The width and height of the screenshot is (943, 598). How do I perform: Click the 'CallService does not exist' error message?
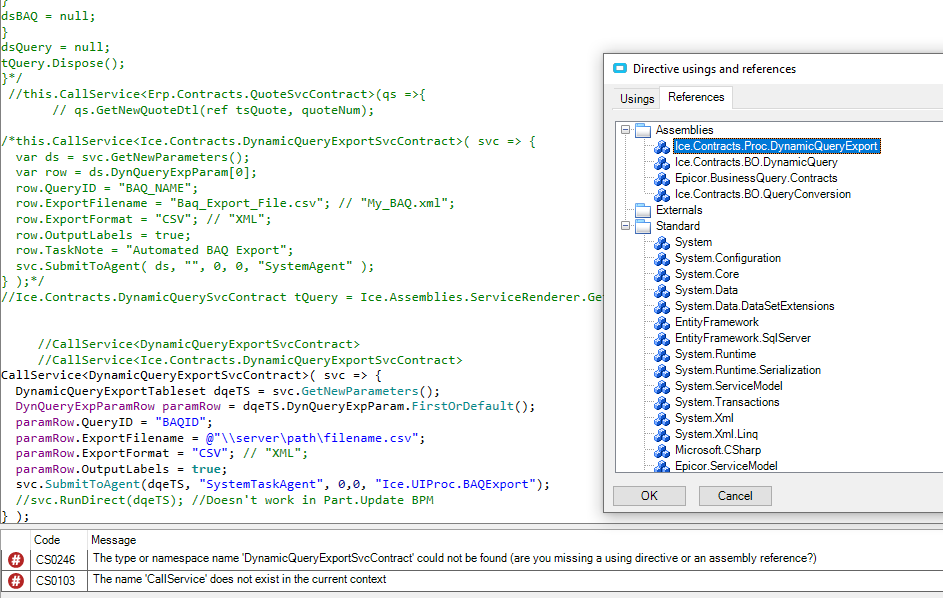pos(239,579)
